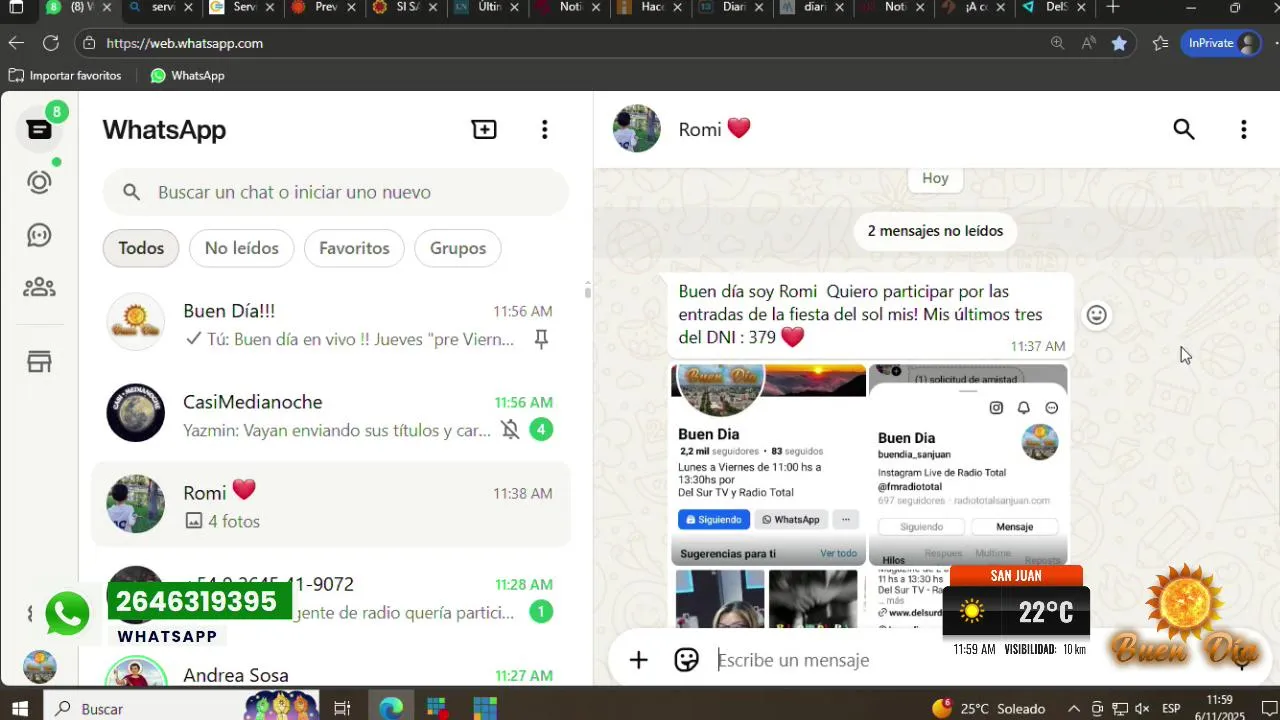Search within the Romi conversation
1280x720 pixels.
[x=1184, y=129]
